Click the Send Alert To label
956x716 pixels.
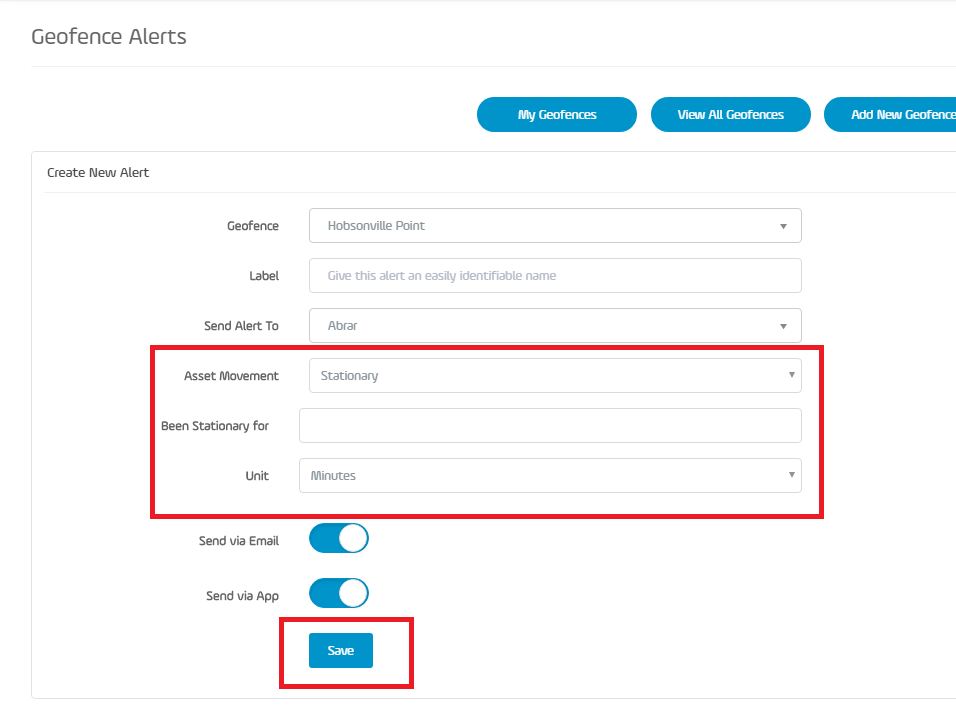241,326
